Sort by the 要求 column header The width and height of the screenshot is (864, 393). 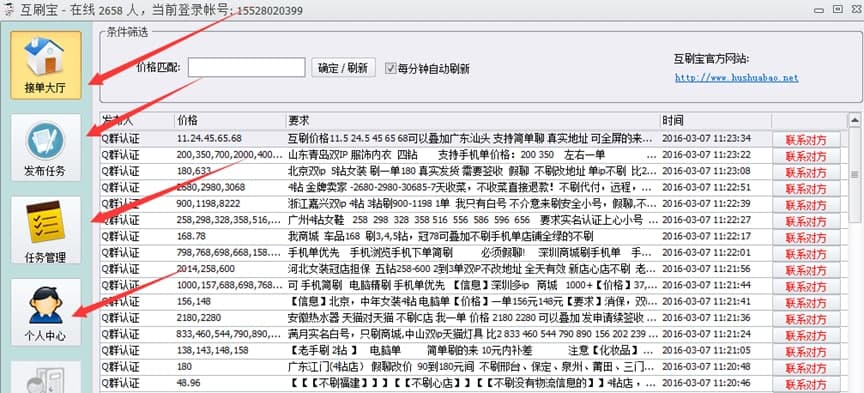click(x=472, y=121)
